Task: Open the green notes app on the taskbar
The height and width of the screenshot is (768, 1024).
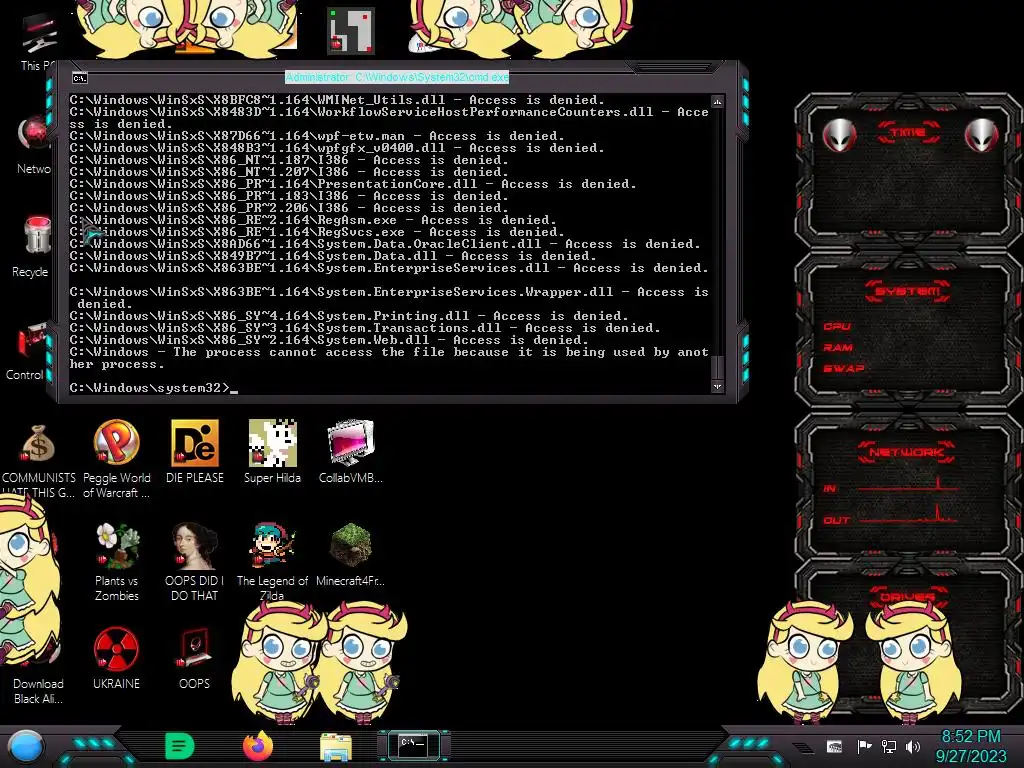Action: [180, 746]
